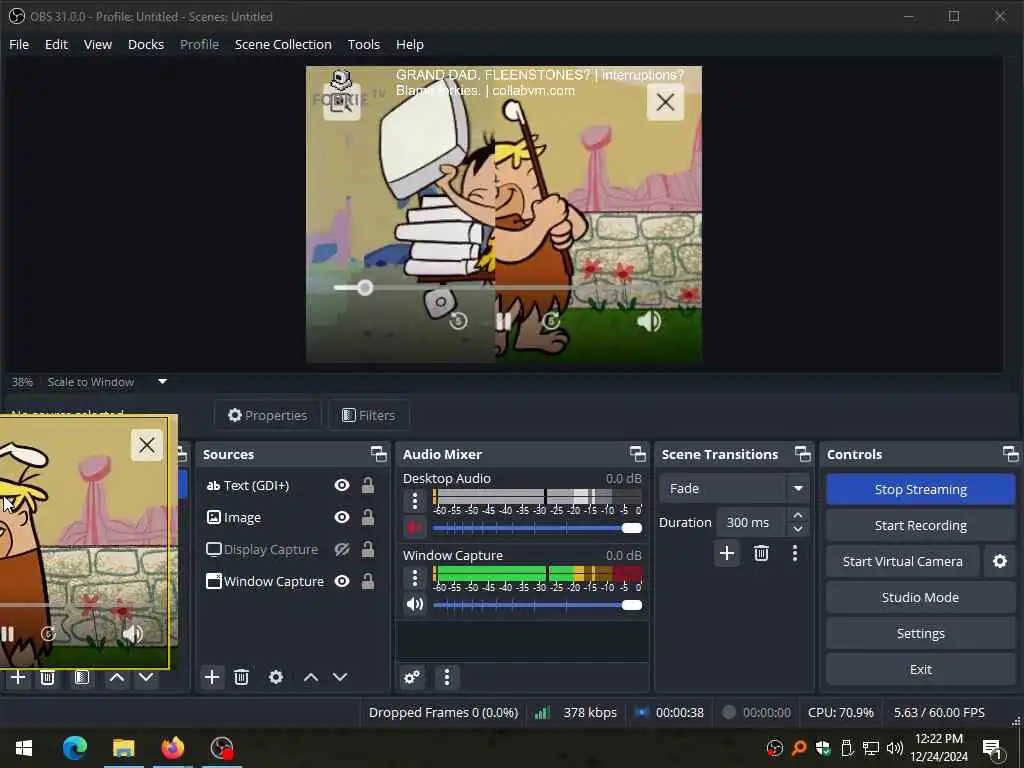
Task: Open Desktop Audio options menu
Action: [x=414, y=501]
